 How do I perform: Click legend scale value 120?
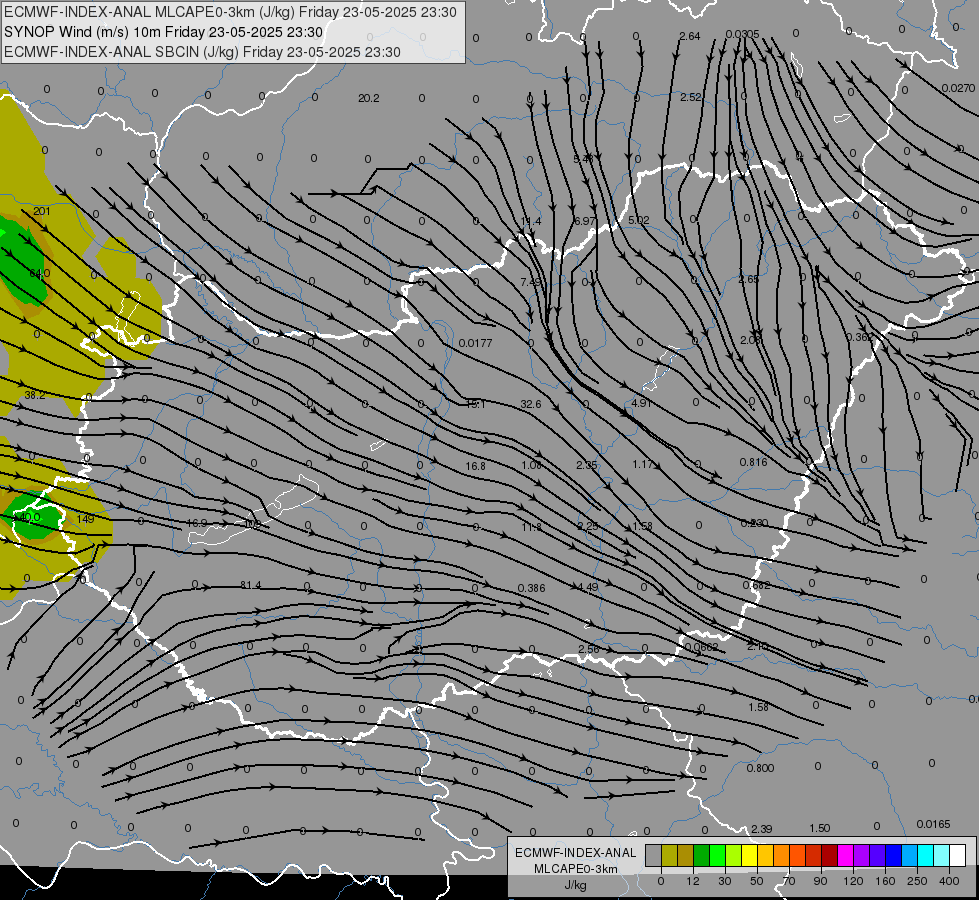(853, 881)
